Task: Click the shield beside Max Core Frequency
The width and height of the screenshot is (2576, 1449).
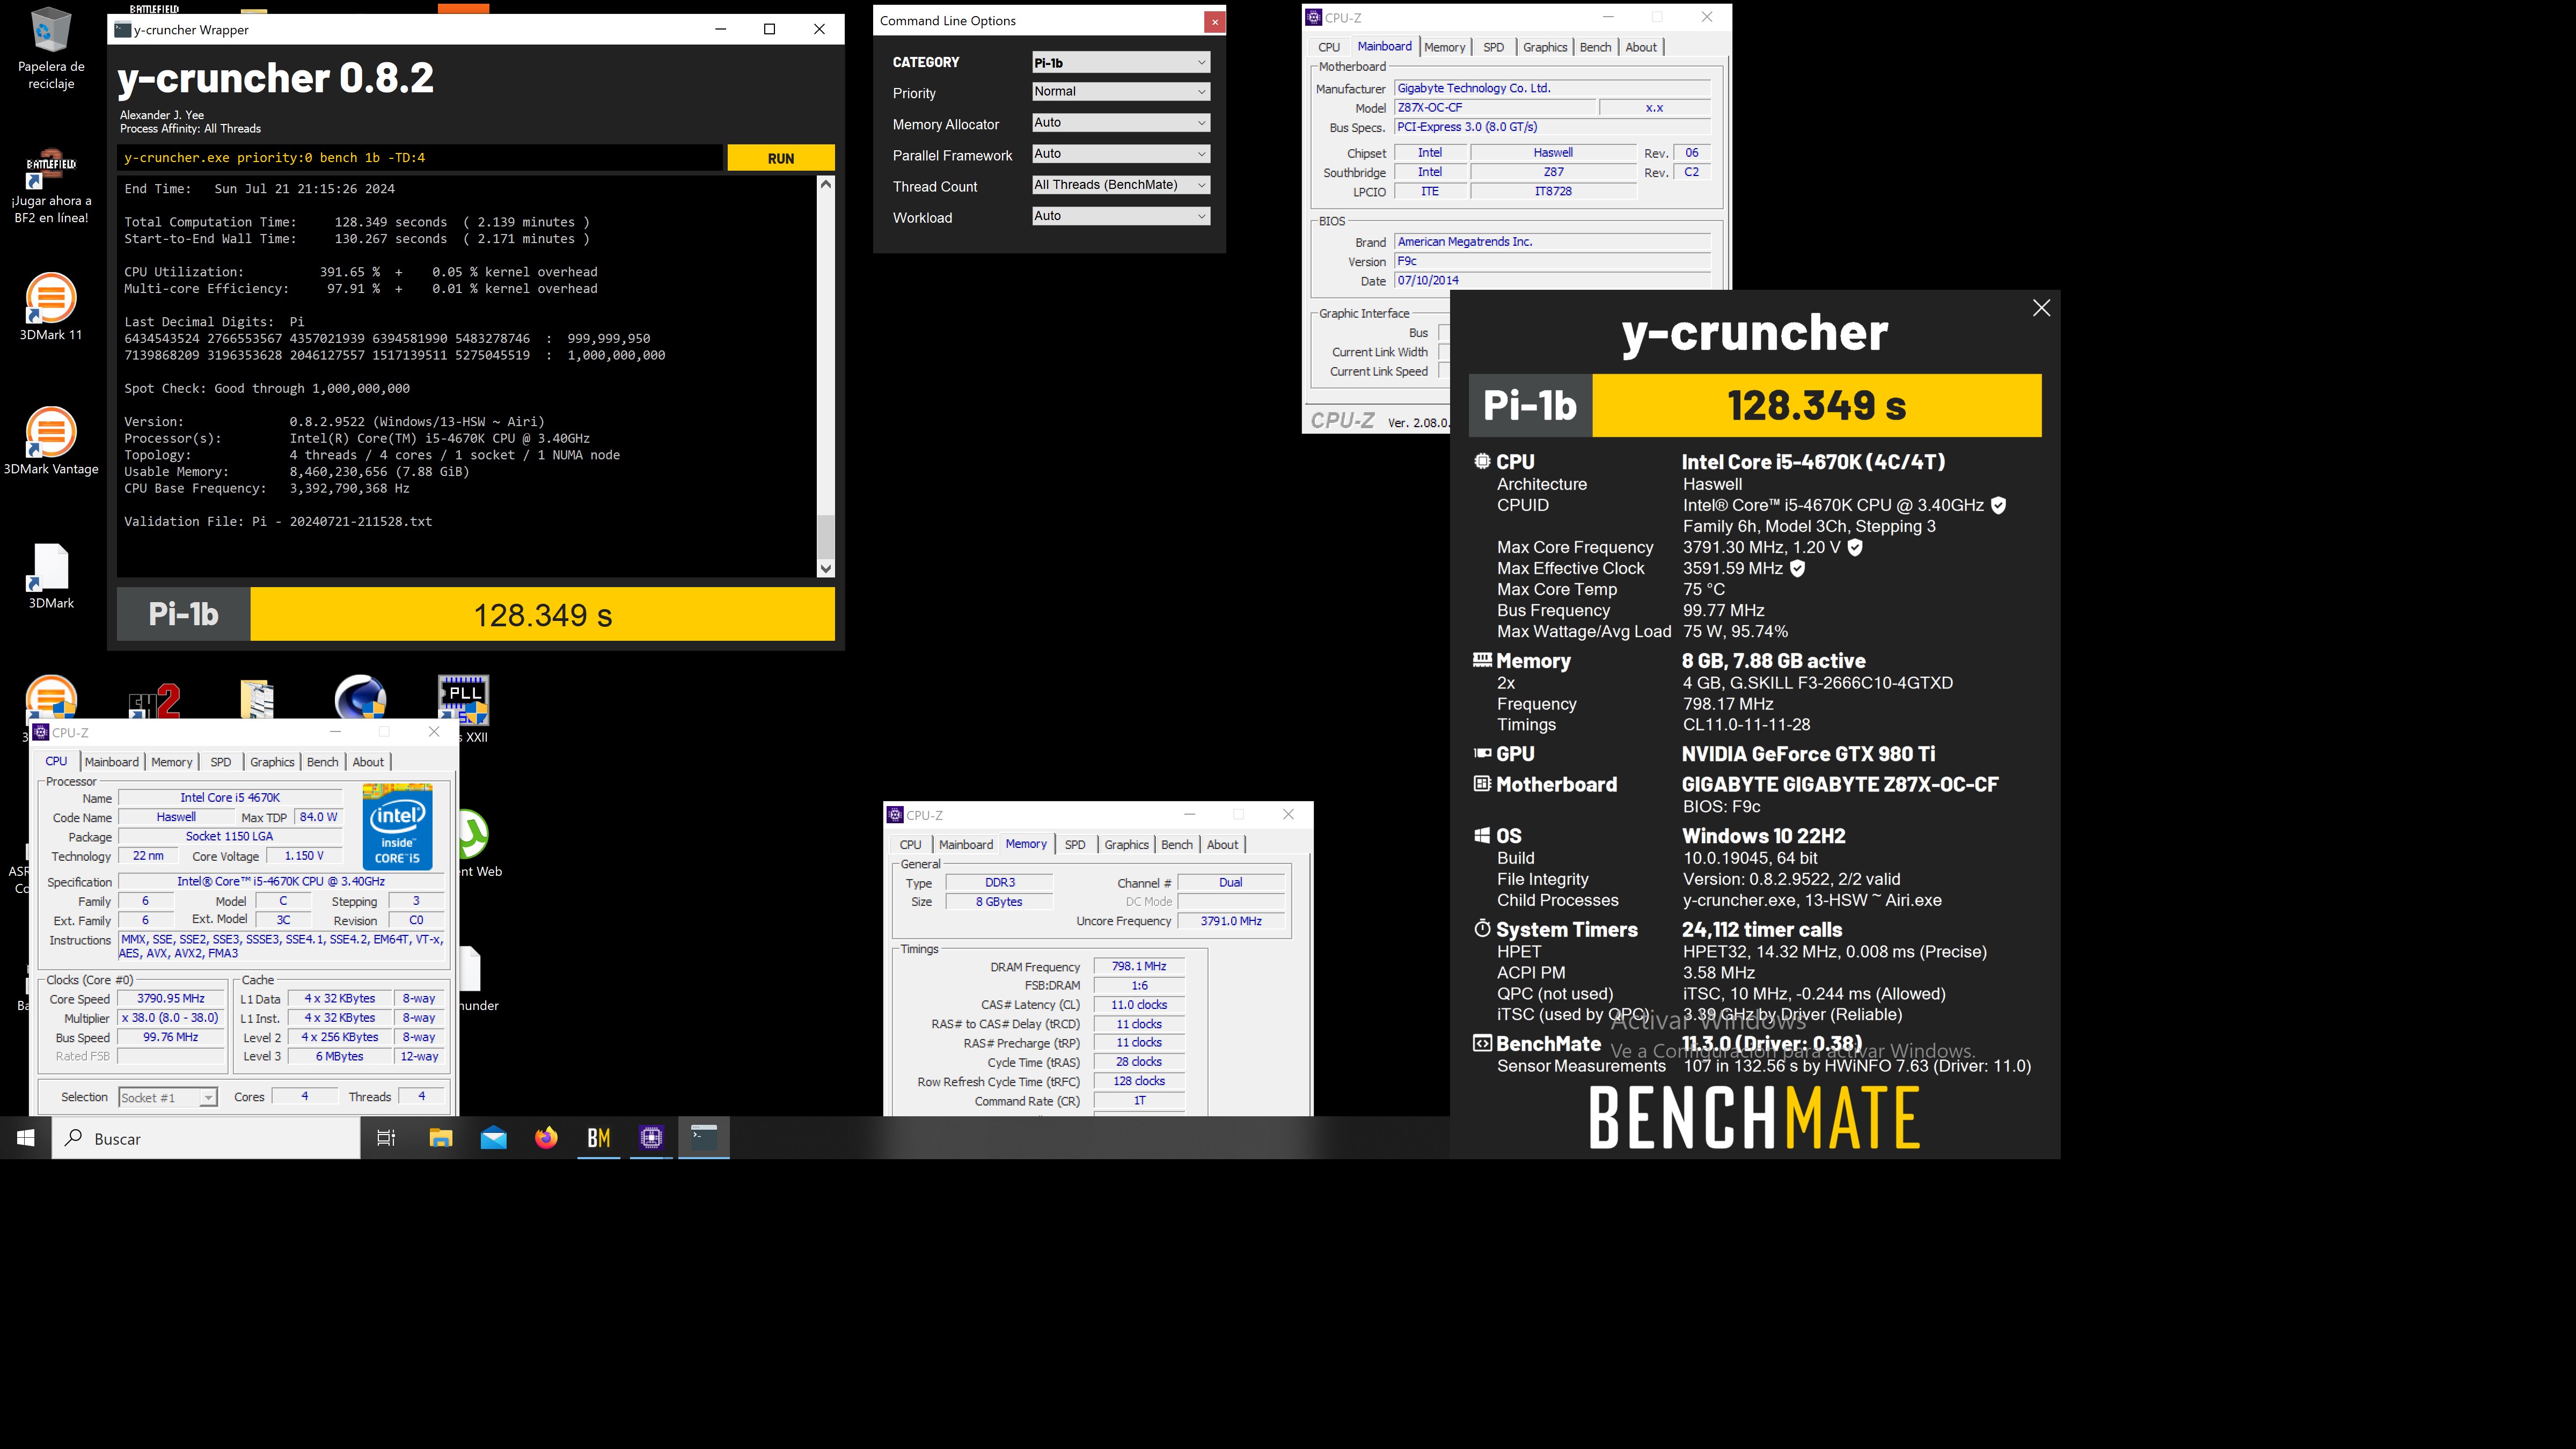Action: pyautogui.click(x=1855, y=547)
